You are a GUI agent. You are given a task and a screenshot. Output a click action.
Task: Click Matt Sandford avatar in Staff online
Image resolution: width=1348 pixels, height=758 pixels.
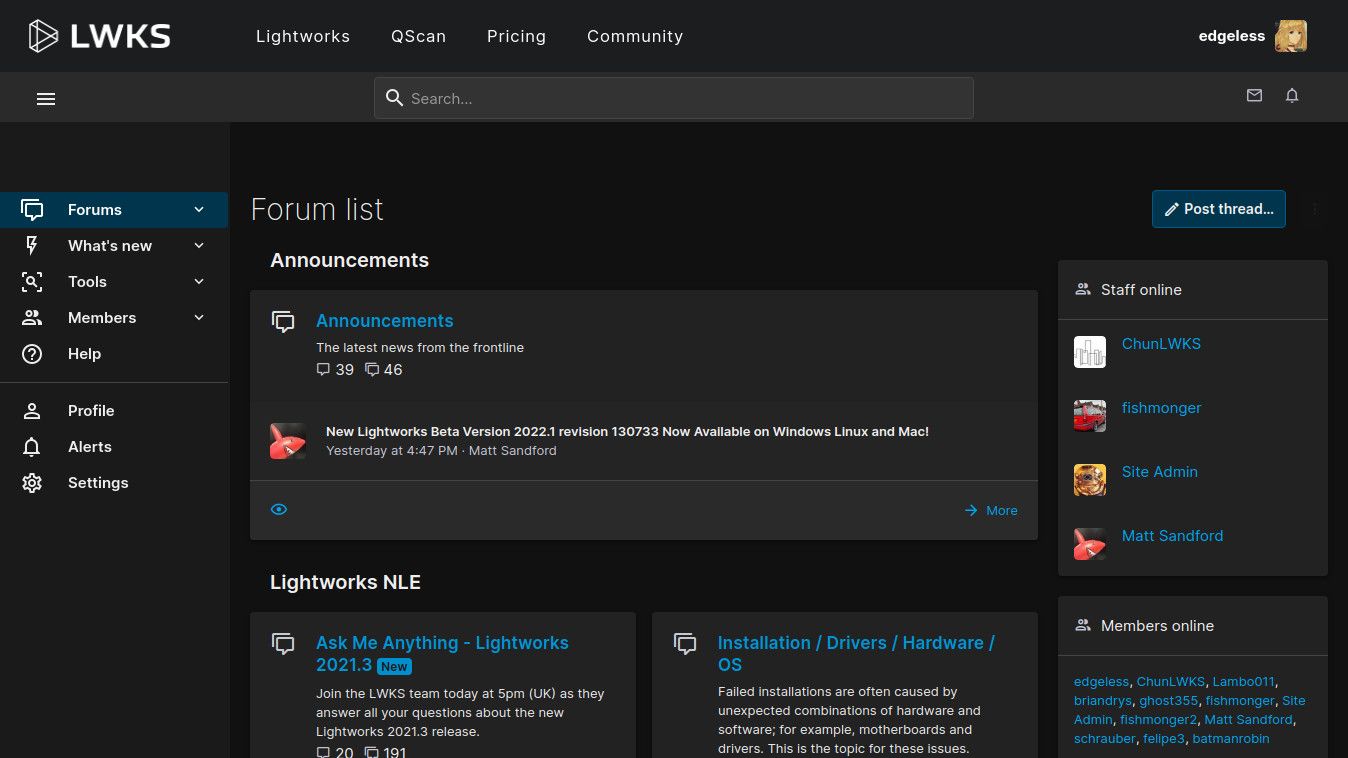pyautogui.click(x=1090, y=544)
